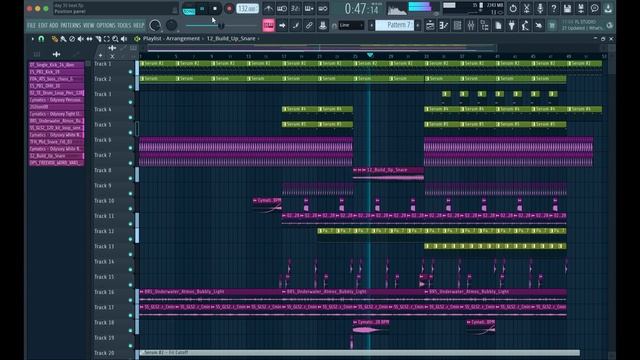
Task: Select Track 13 label in the Playlist
Action: pos(104,247)
